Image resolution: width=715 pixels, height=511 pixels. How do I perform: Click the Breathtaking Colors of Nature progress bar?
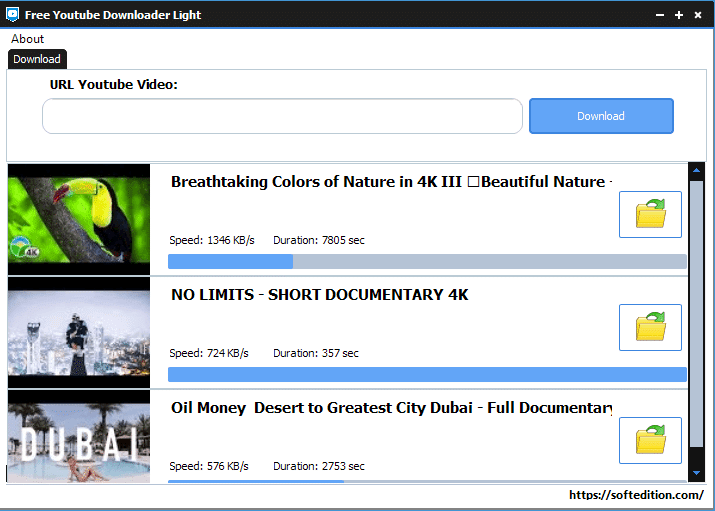(x=427, y=262)
